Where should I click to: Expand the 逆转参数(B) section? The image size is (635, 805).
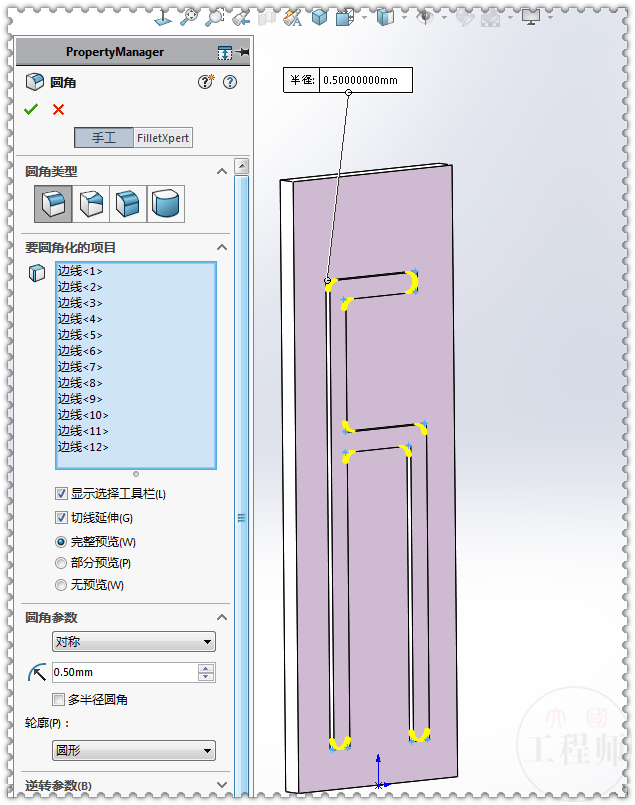tap(222, 785)
